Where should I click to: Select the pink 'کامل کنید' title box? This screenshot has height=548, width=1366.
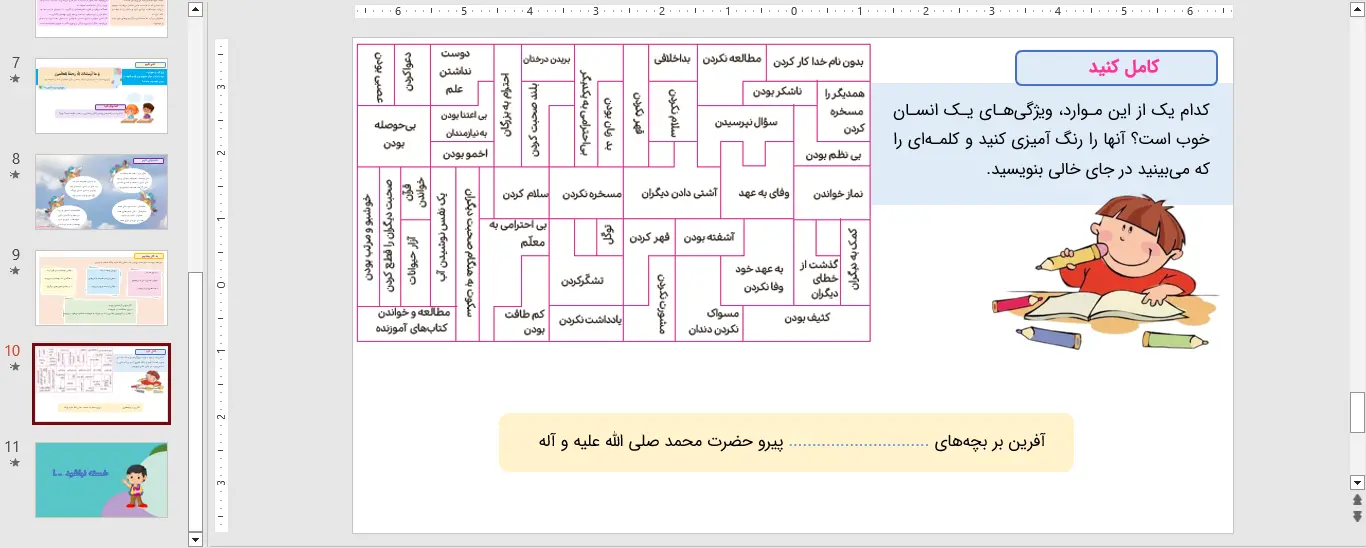tap(1116, 68)
